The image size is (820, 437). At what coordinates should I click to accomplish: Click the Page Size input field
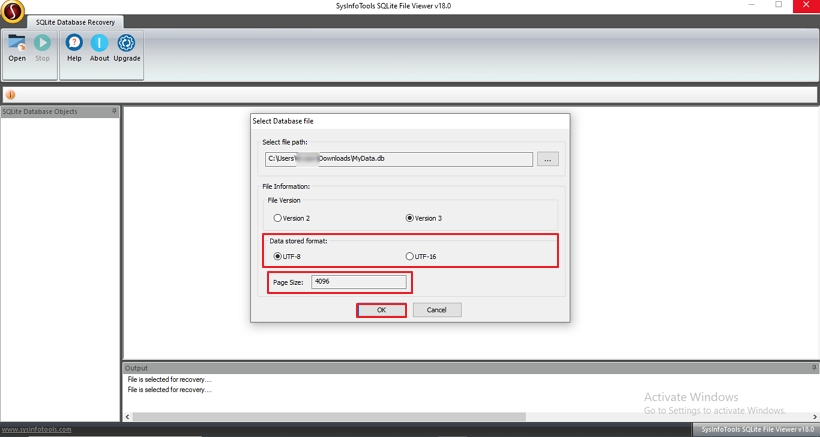359,282
